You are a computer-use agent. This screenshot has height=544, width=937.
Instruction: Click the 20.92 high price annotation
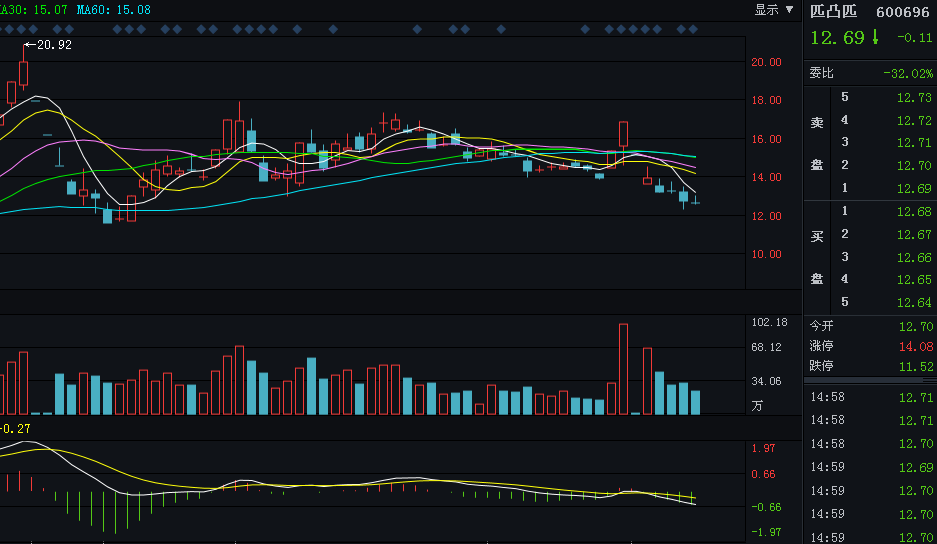coord(48,45)
